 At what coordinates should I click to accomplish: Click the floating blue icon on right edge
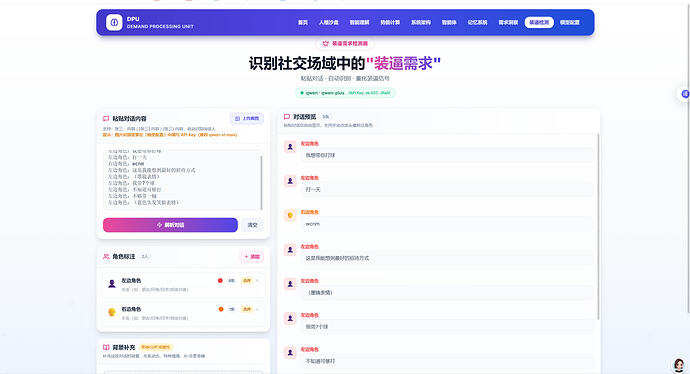(685, 94)
